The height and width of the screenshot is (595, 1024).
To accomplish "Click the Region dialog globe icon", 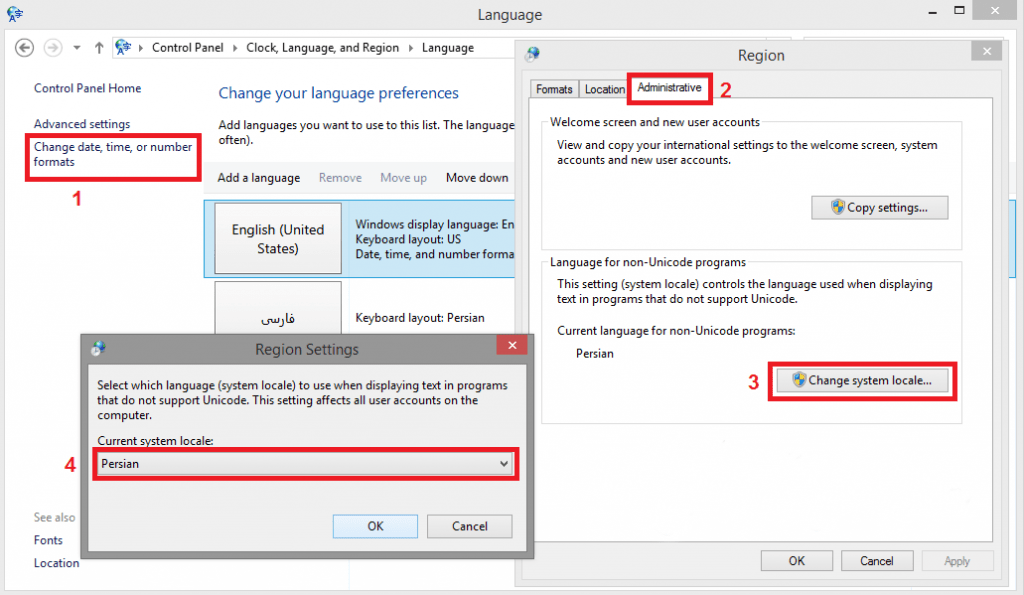I will click(533, 54).
